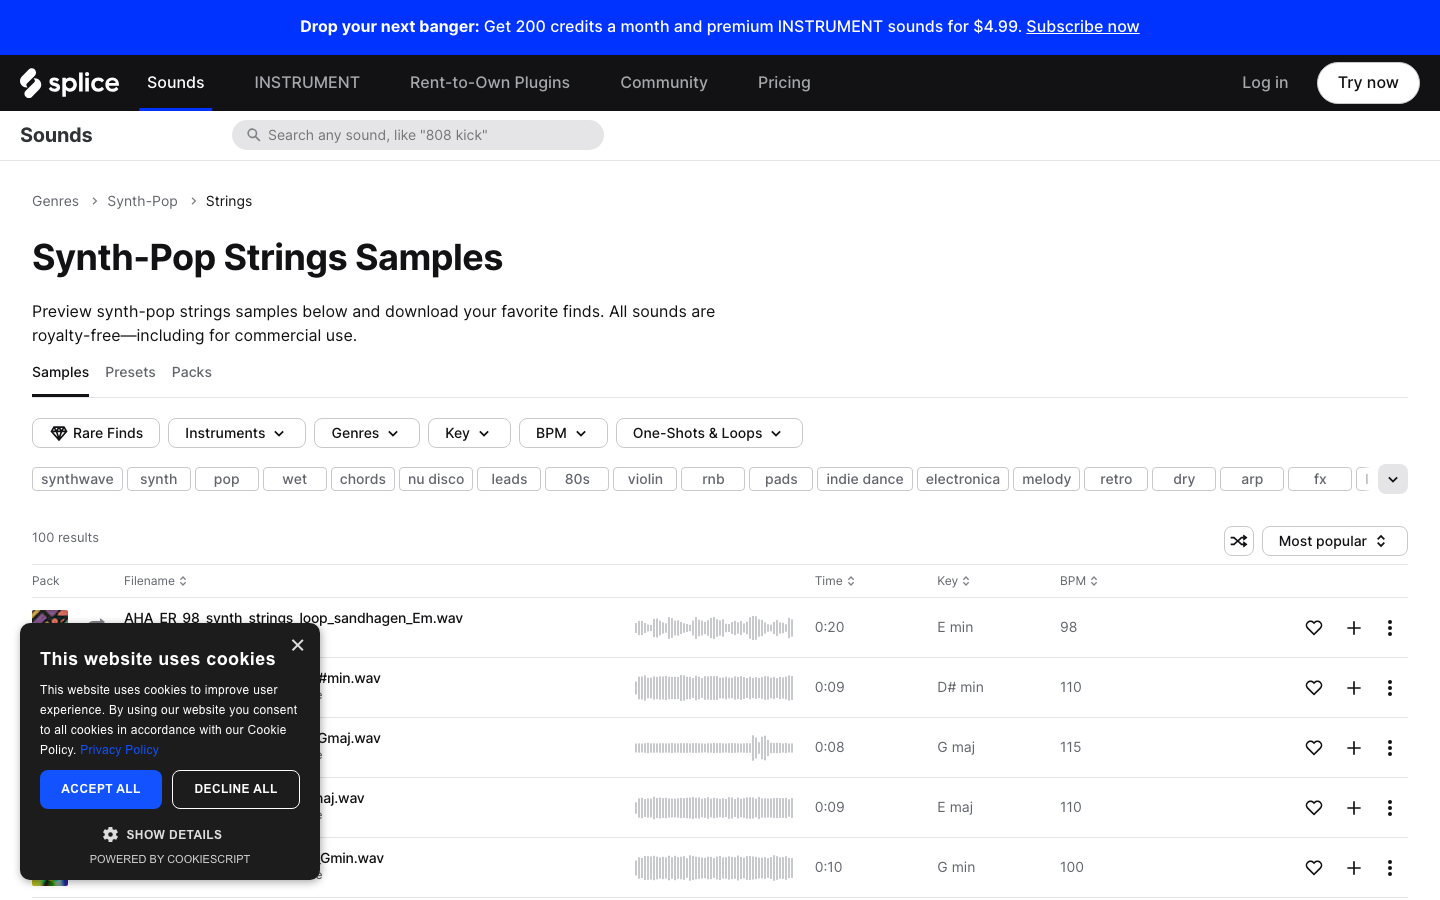1440x900 pixels.
Task: Open more options for D# min sample
Action: tap(1390, 688)
